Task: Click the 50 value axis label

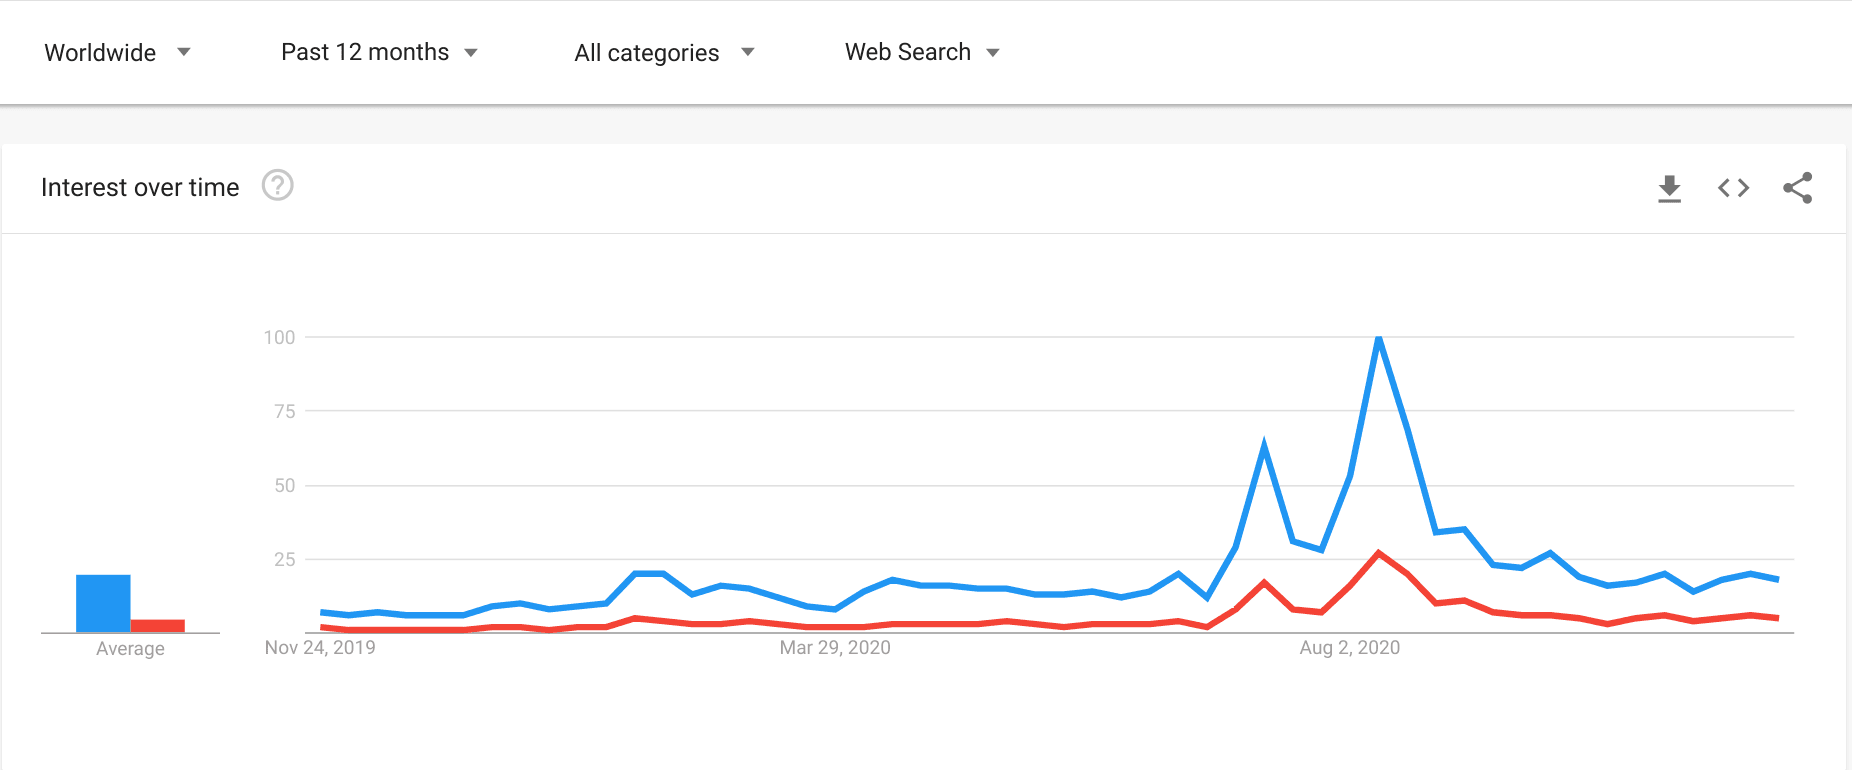Action: (x=284, y=485)
